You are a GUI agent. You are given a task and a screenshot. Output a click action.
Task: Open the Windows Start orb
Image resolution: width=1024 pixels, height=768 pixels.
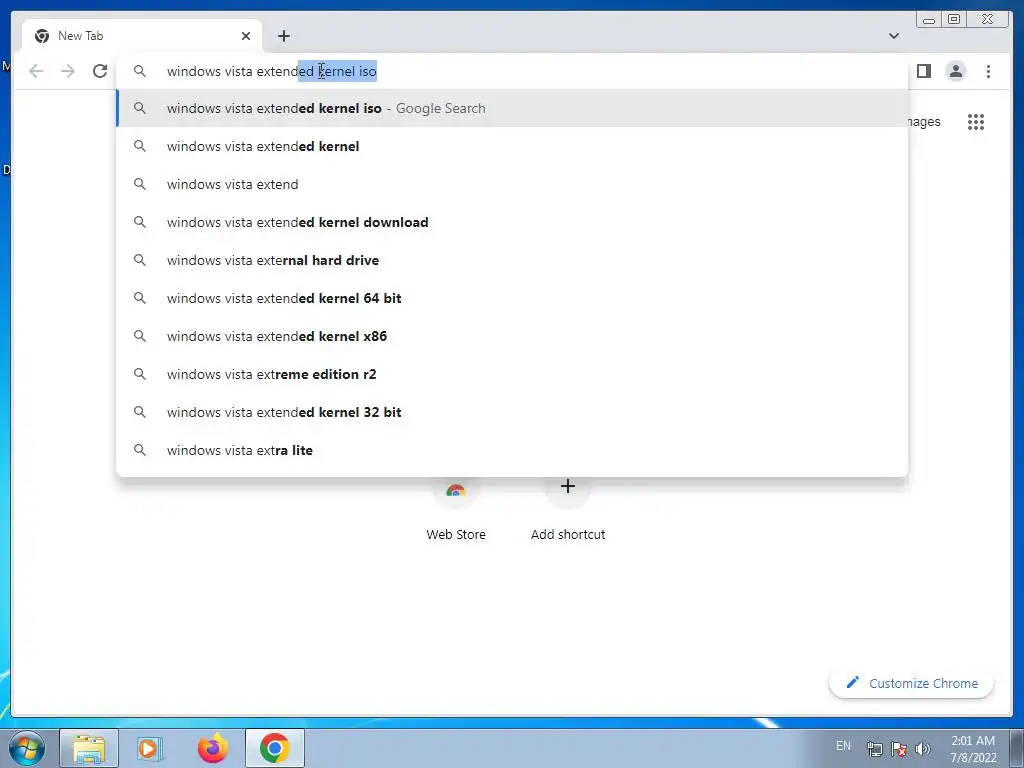pyautogui.click(x=27, y=748)
